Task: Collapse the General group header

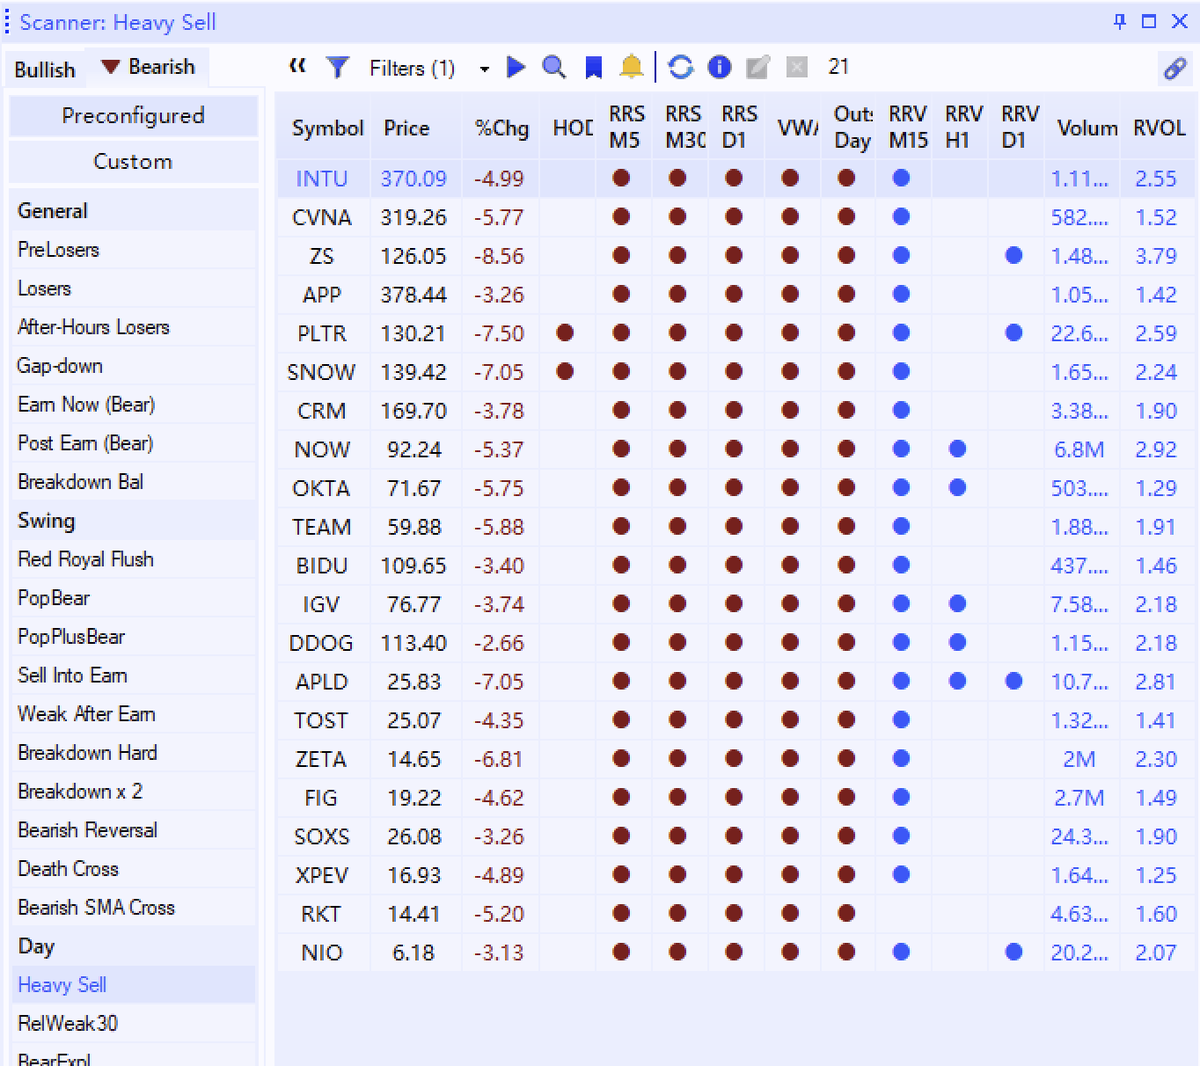Action: 133,211
